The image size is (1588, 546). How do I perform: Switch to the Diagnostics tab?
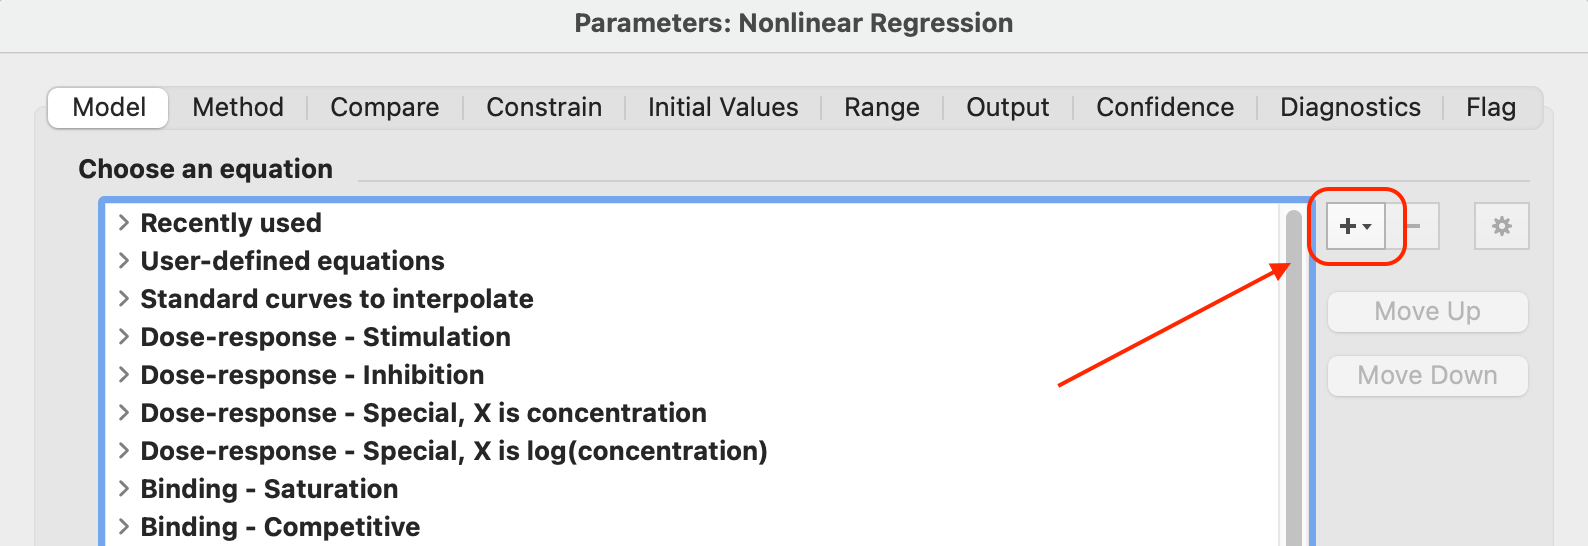1350,107
